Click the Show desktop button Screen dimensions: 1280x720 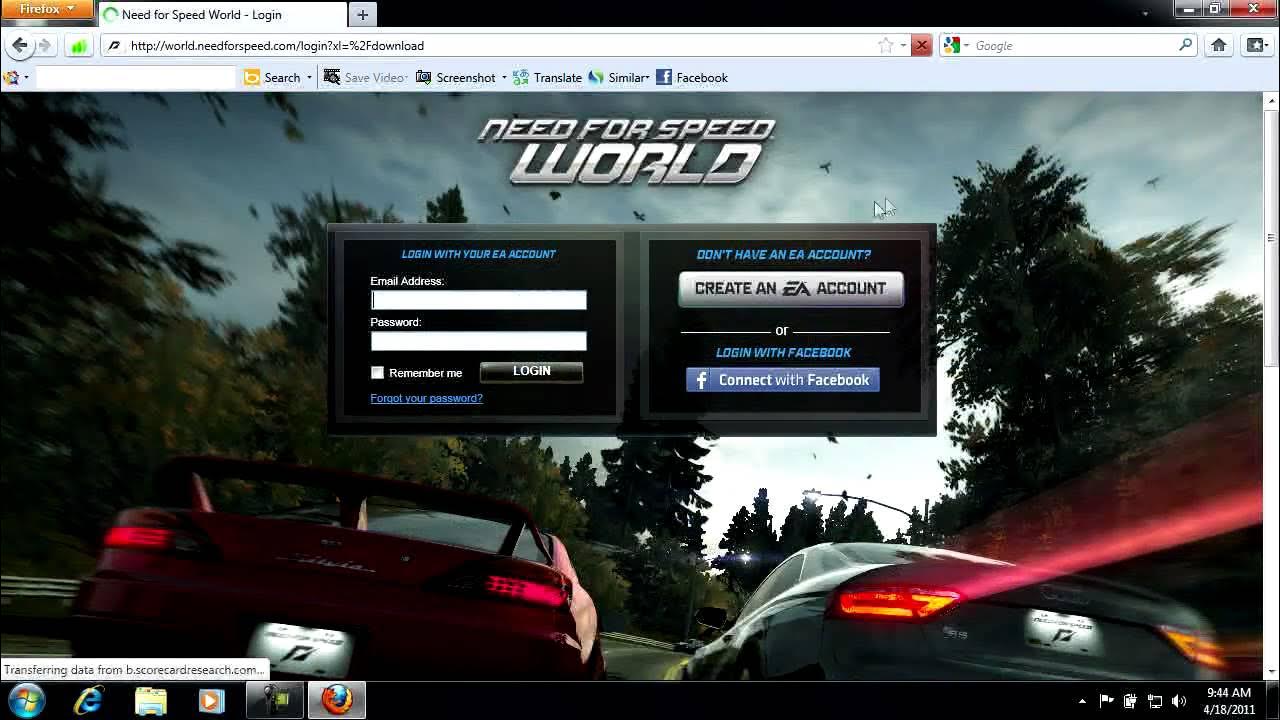(1273, 700)
